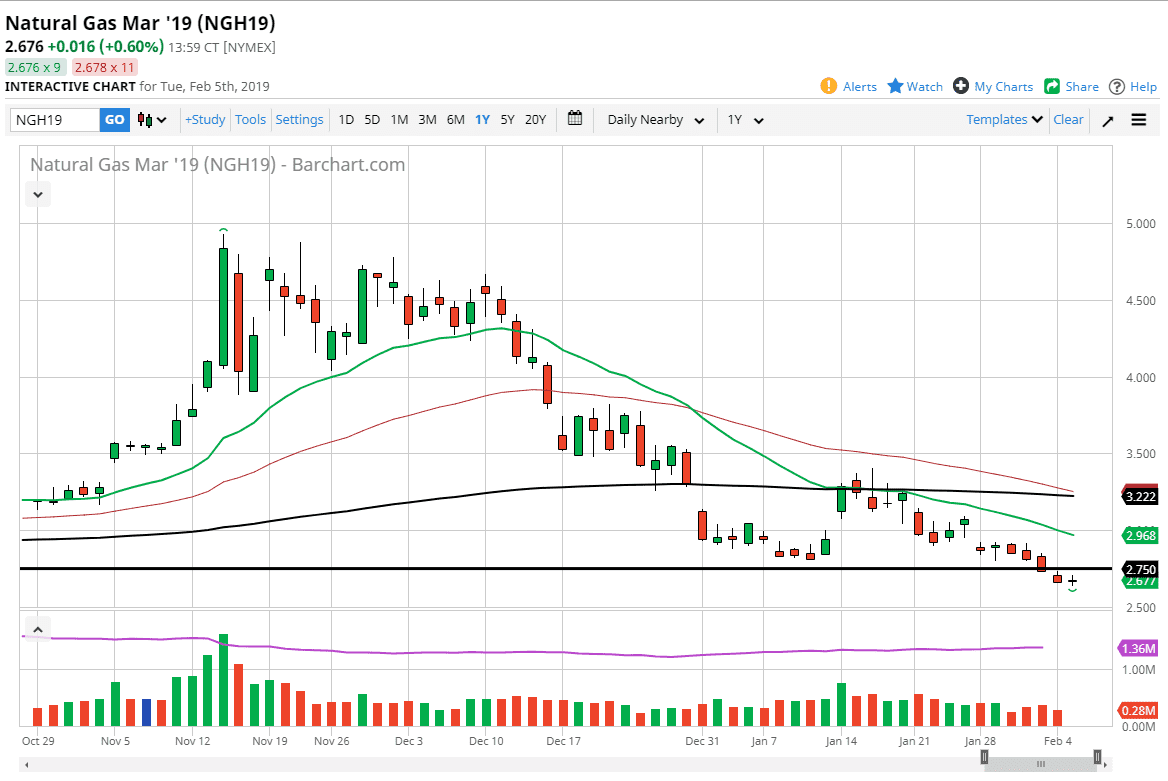This screenshot has width=1168, height=781.
Task: Click the Watch star icon
Action: pos(896,86)
